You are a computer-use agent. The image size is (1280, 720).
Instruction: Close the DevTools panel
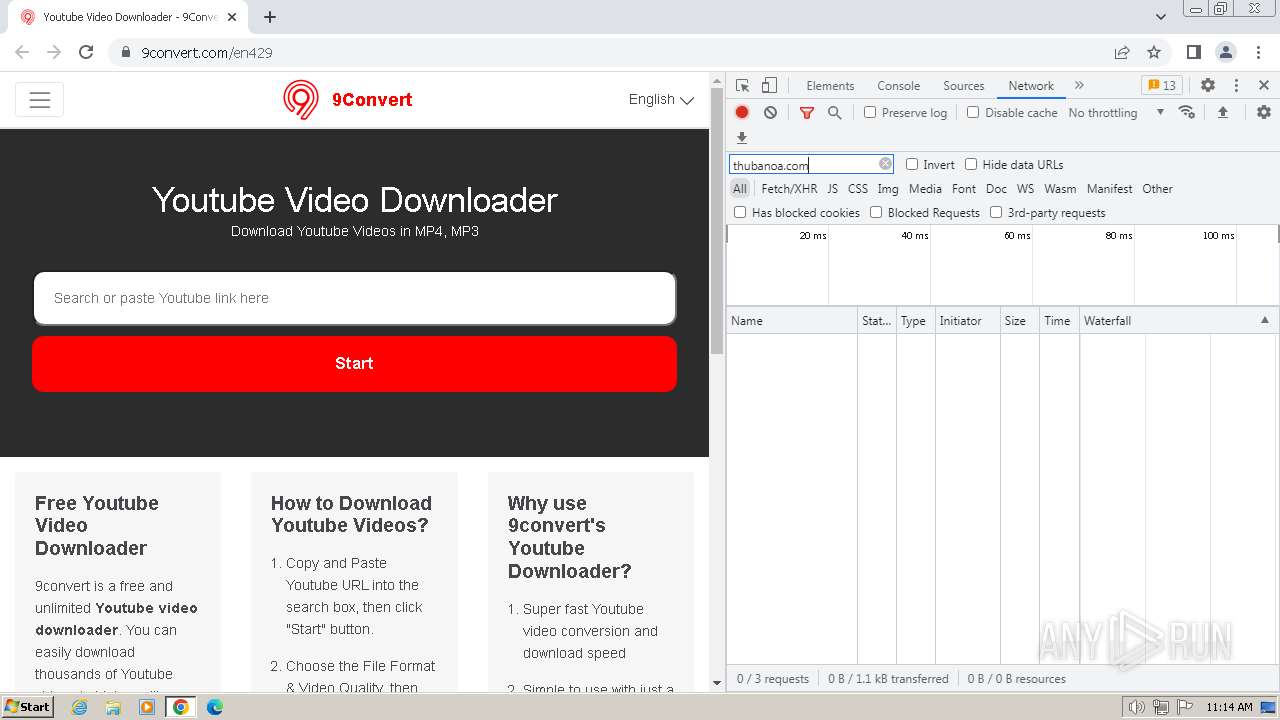point(1264,86)
